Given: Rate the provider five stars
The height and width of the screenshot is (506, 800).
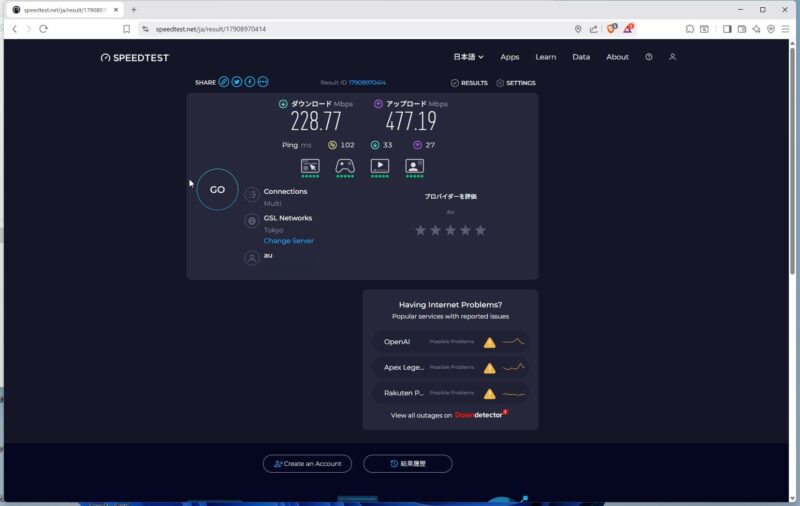Looking at the screenshot, I should click(481, 231).
